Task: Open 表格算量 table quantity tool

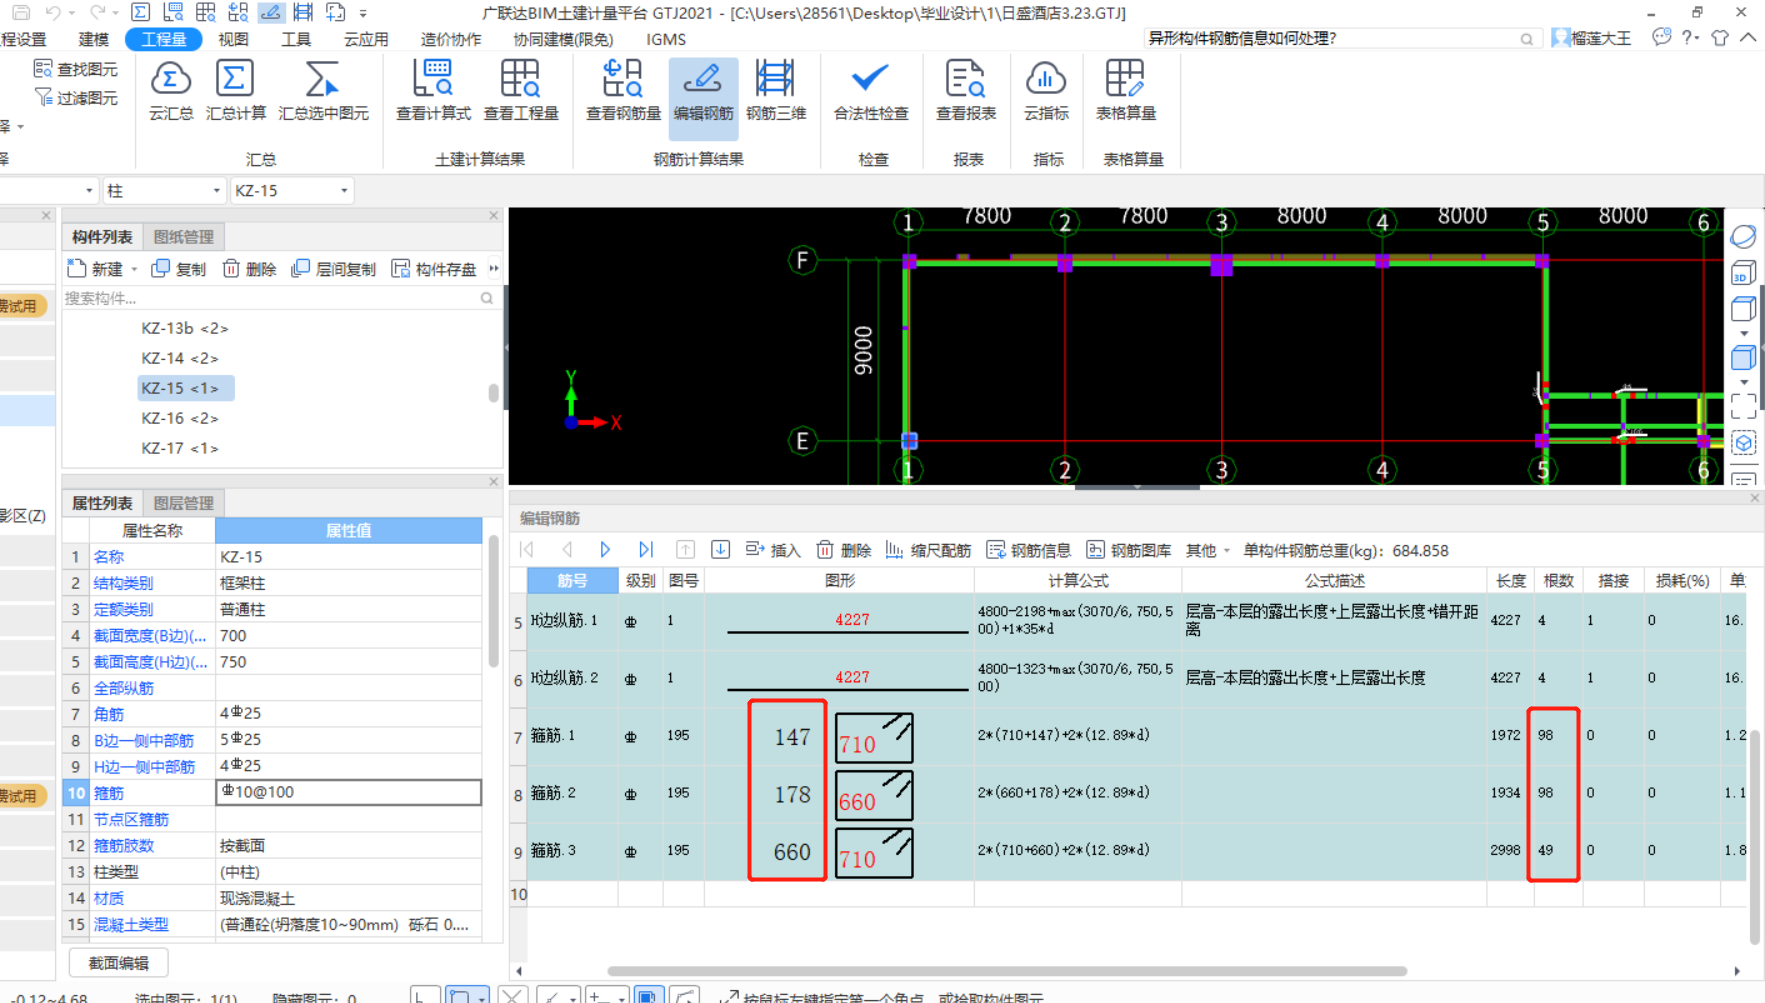Action: tap(1126, 90)
